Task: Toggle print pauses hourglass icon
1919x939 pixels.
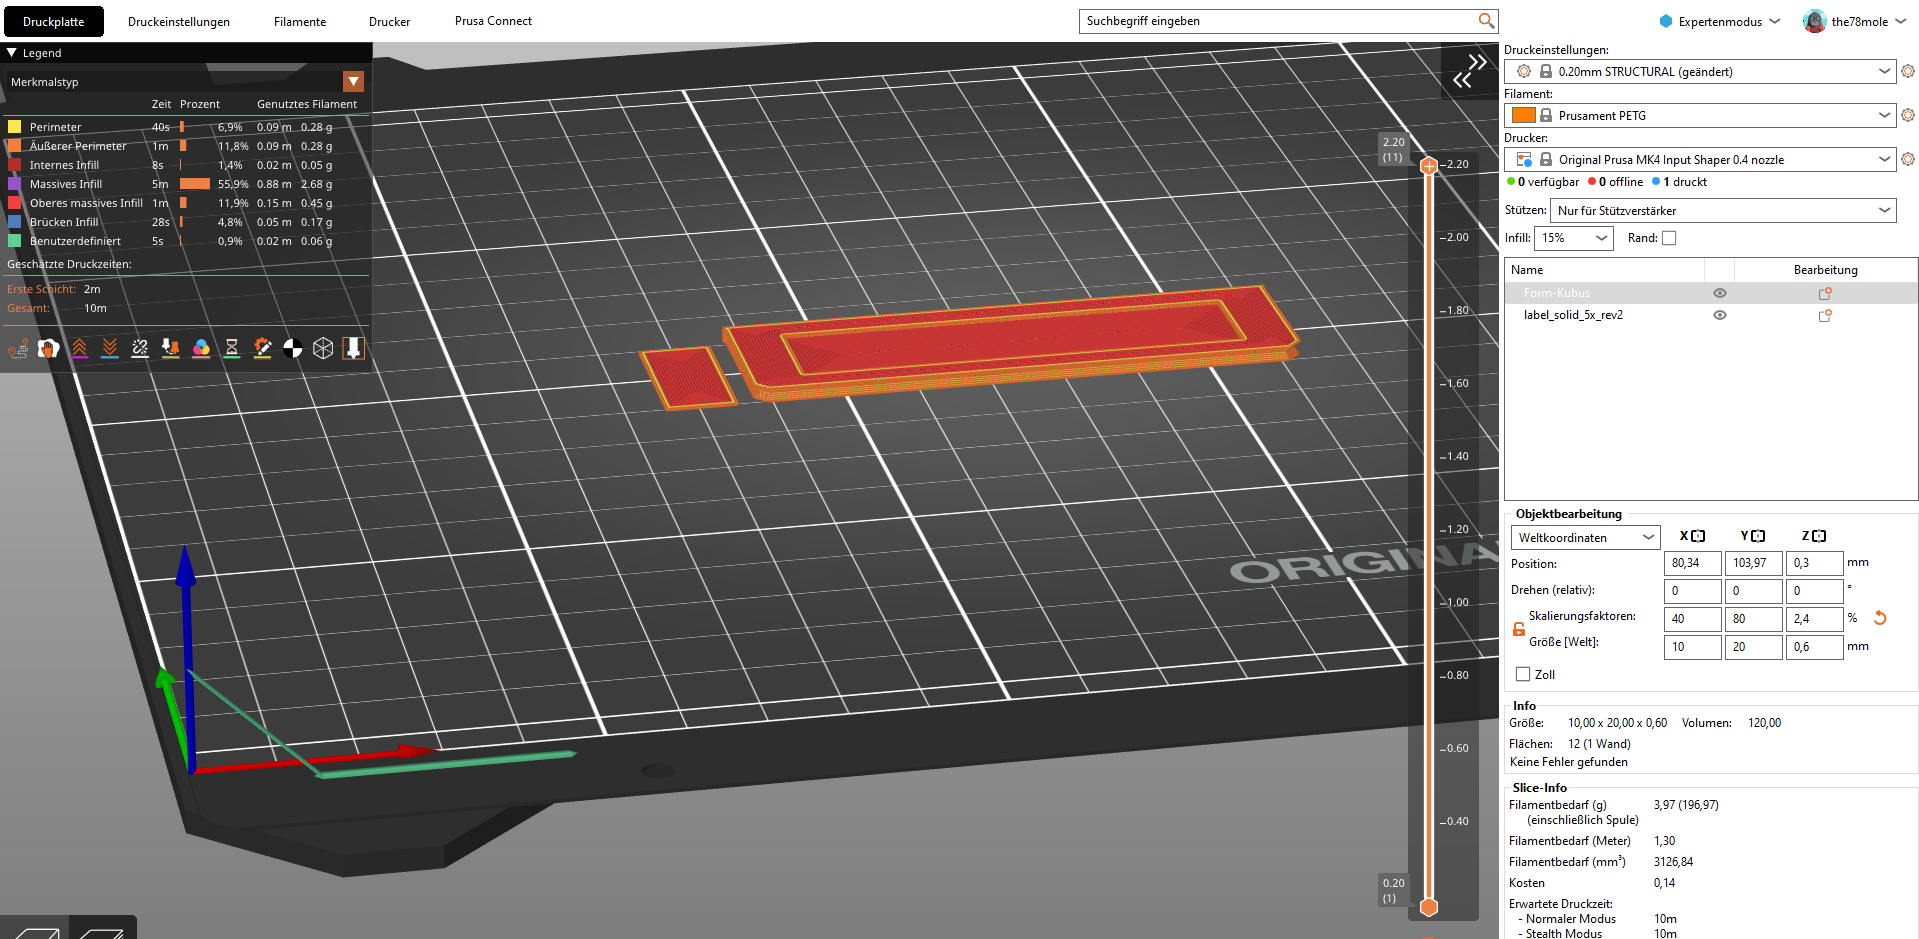Action: [x=232, y=348]
